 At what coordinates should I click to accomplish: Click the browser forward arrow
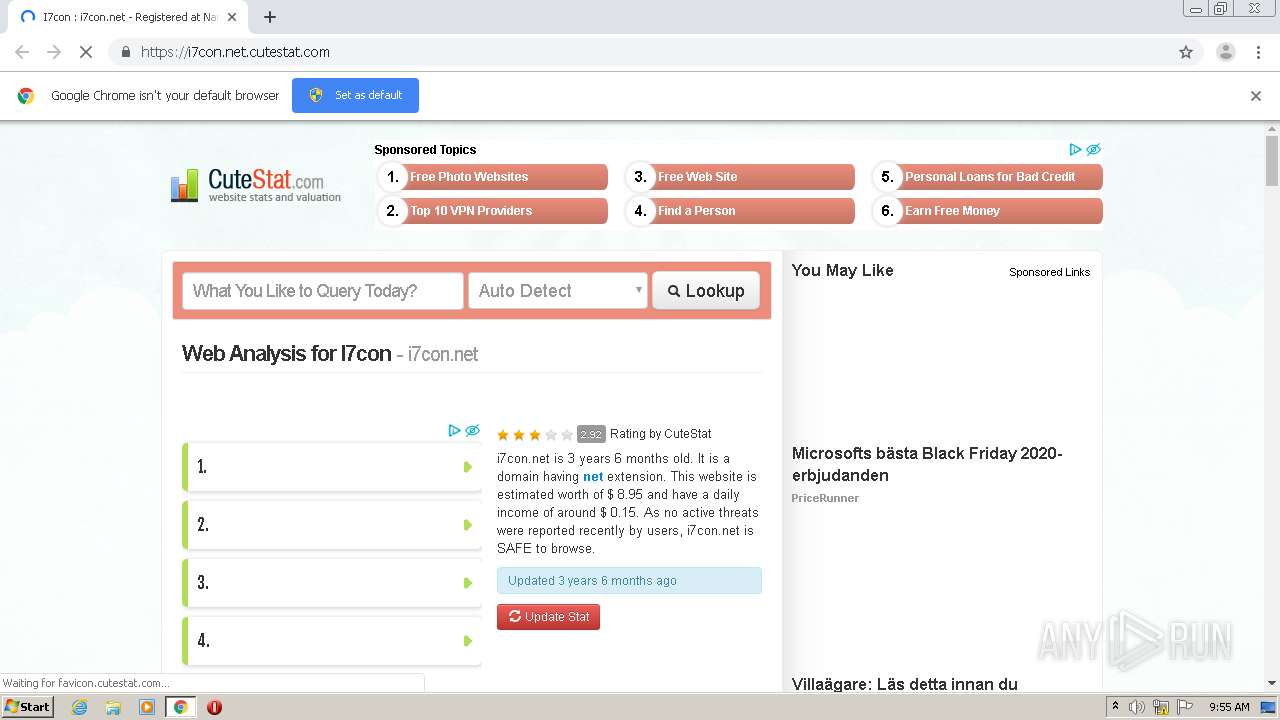click(54, 52)
